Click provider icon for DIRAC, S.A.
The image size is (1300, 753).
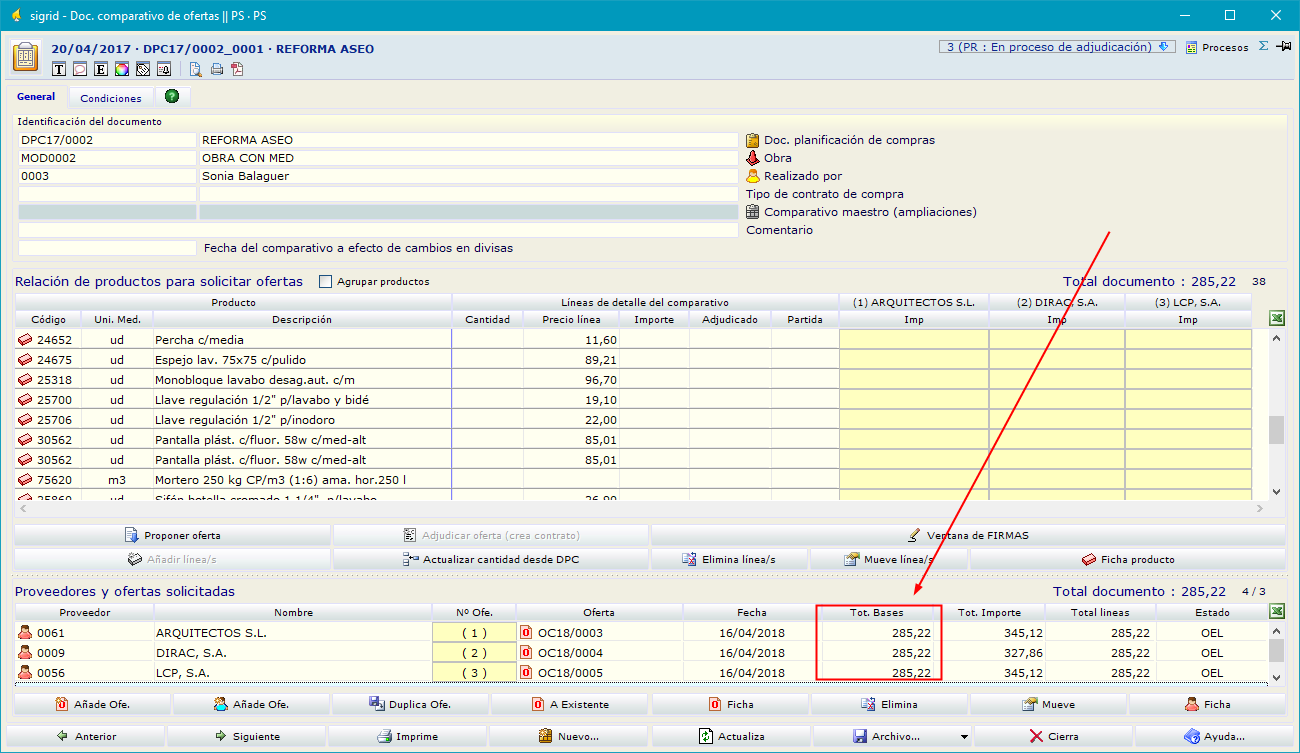tap(25, 653)
